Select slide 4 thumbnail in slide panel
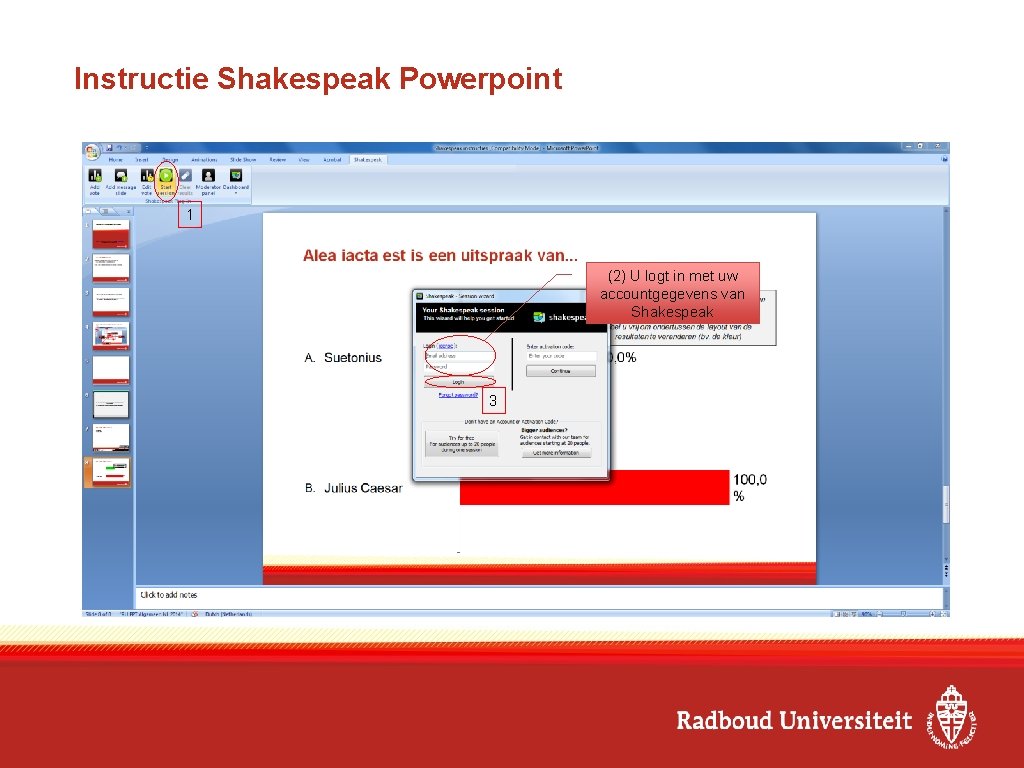 [x=111, y=336]
